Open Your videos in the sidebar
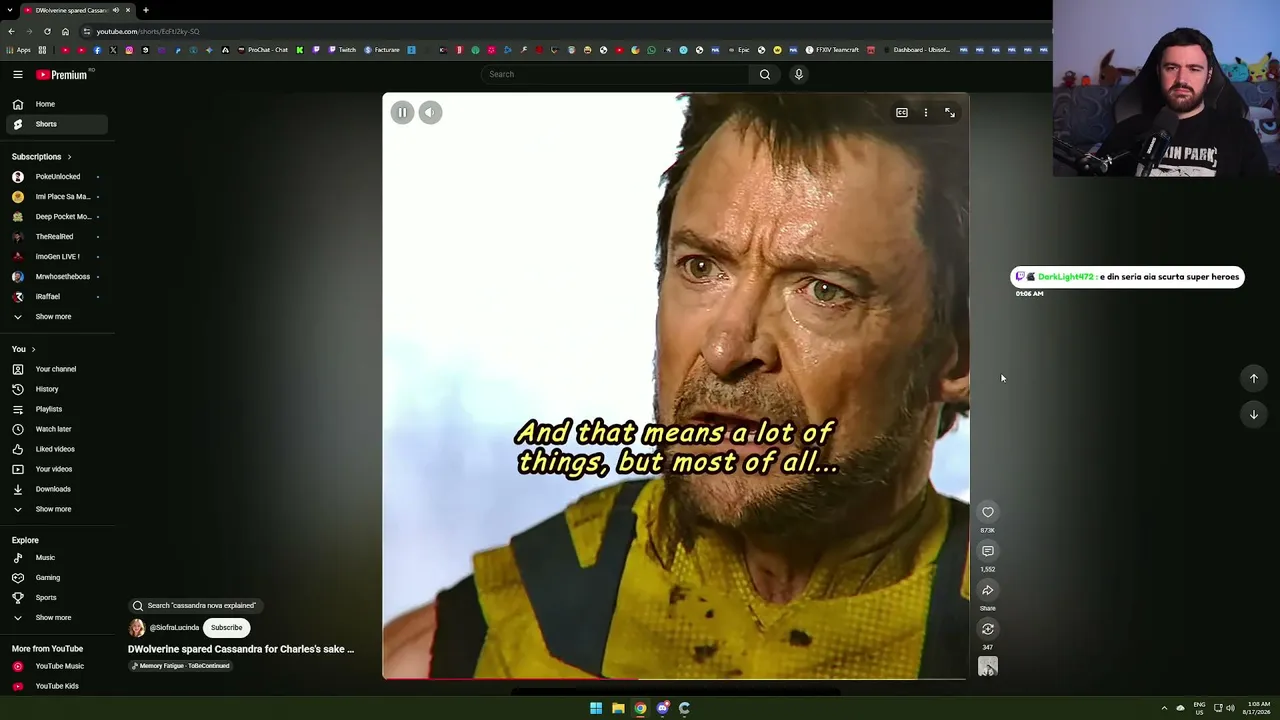Screen dimensions: 1280x720 56,469
